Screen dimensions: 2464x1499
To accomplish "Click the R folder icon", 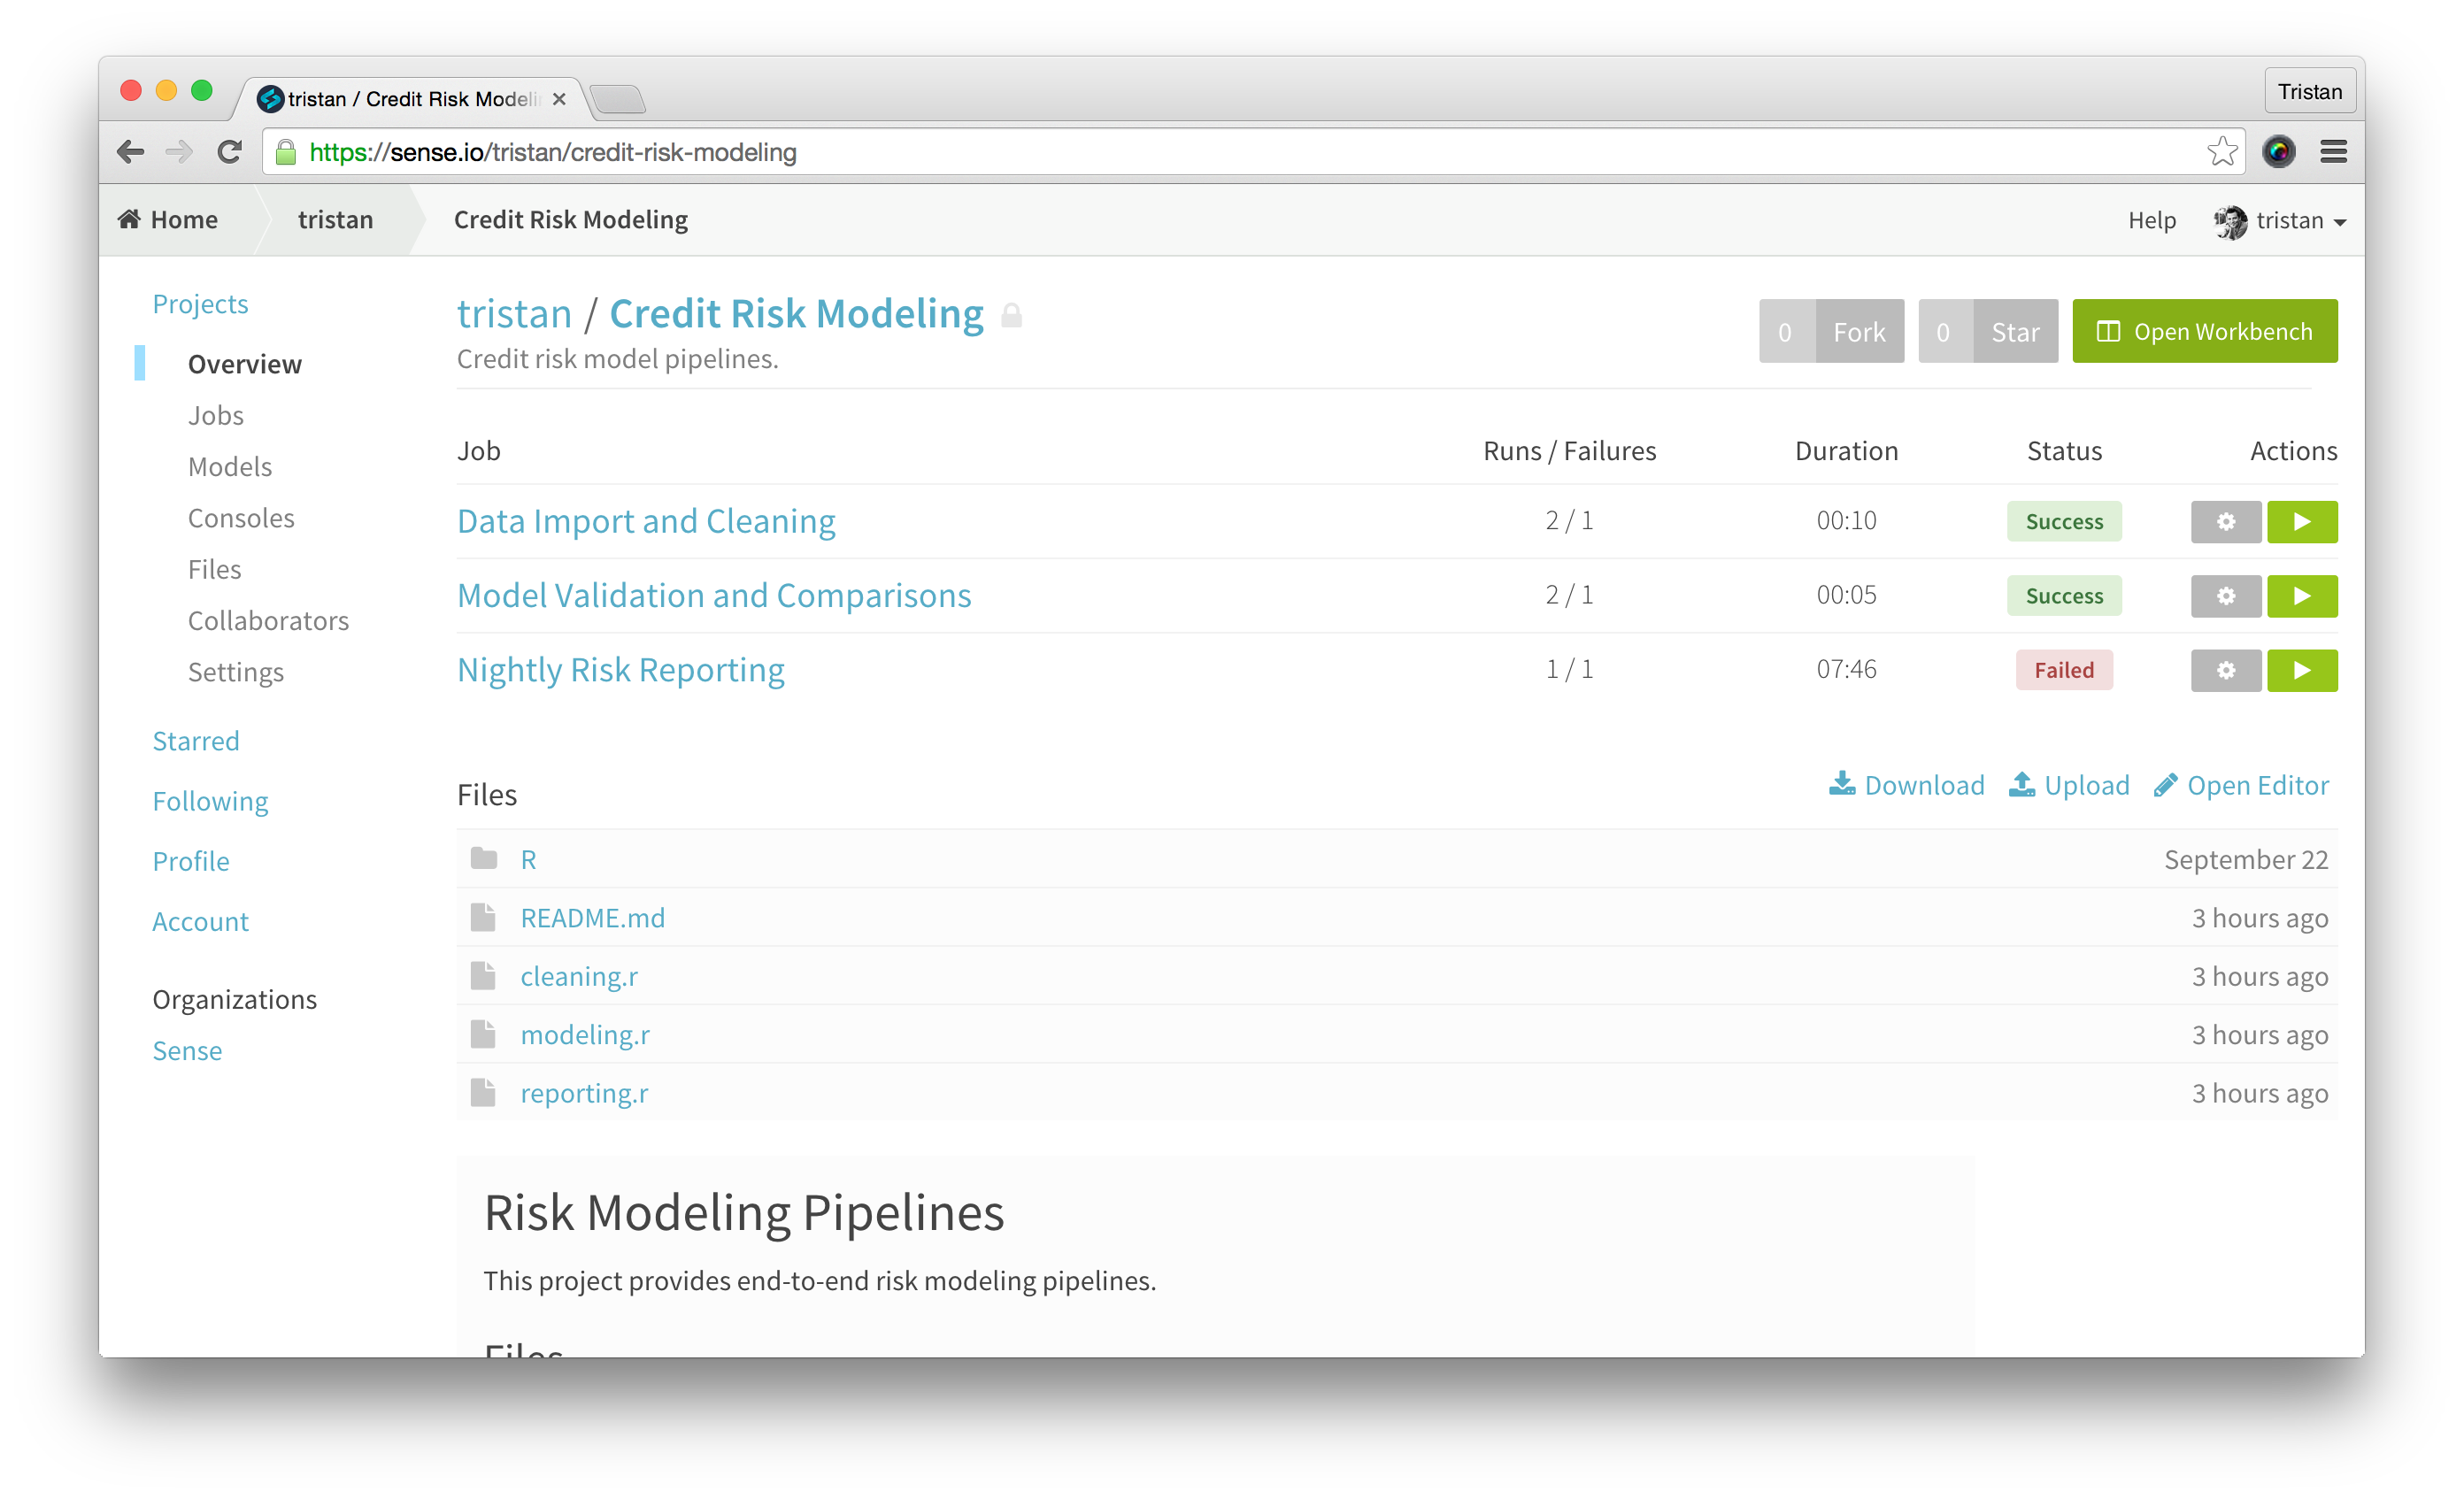I will [x=484, y=858].
